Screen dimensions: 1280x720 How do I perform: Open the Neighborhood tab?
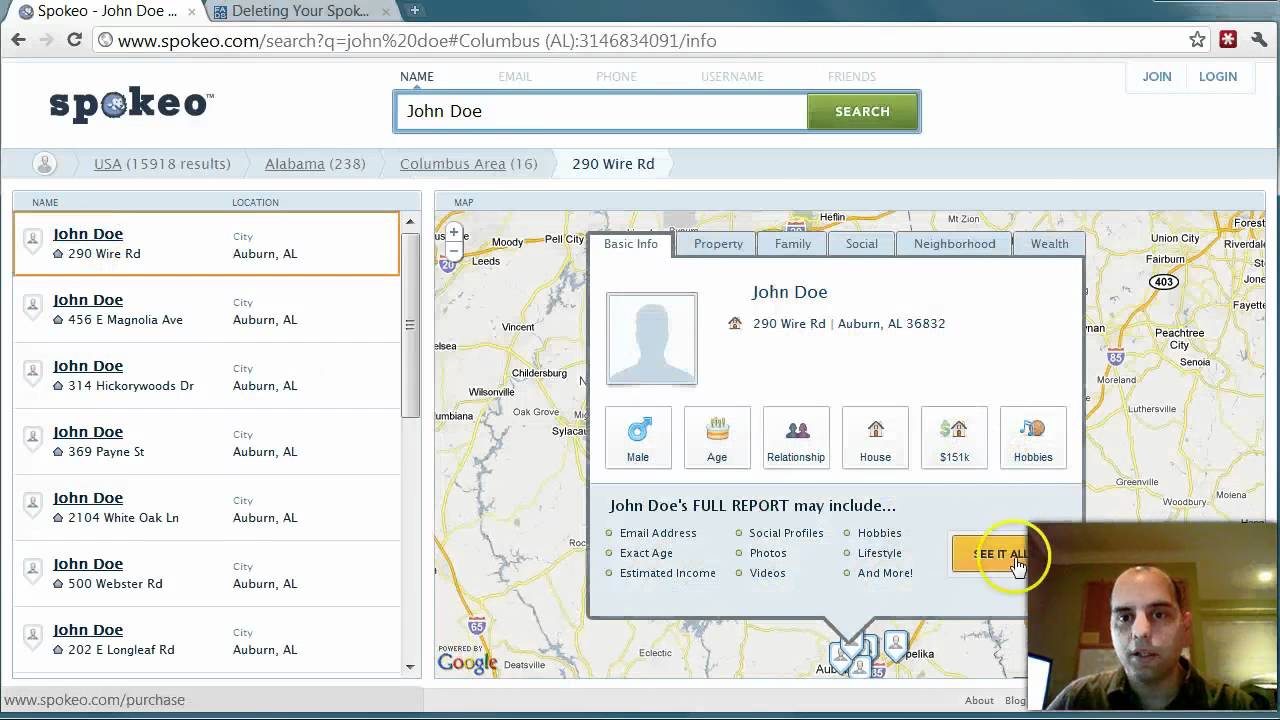[x=954, y=244]
